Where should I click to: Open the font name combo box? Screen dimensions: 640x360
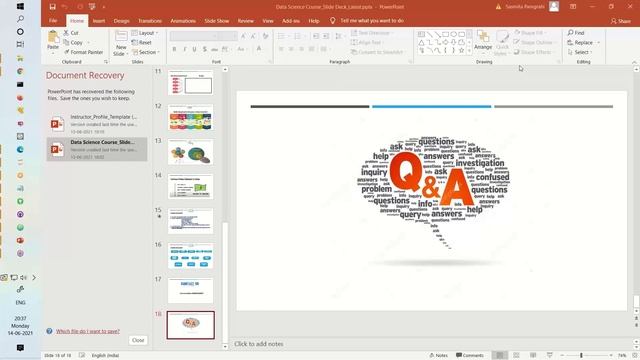click(193, 36)
